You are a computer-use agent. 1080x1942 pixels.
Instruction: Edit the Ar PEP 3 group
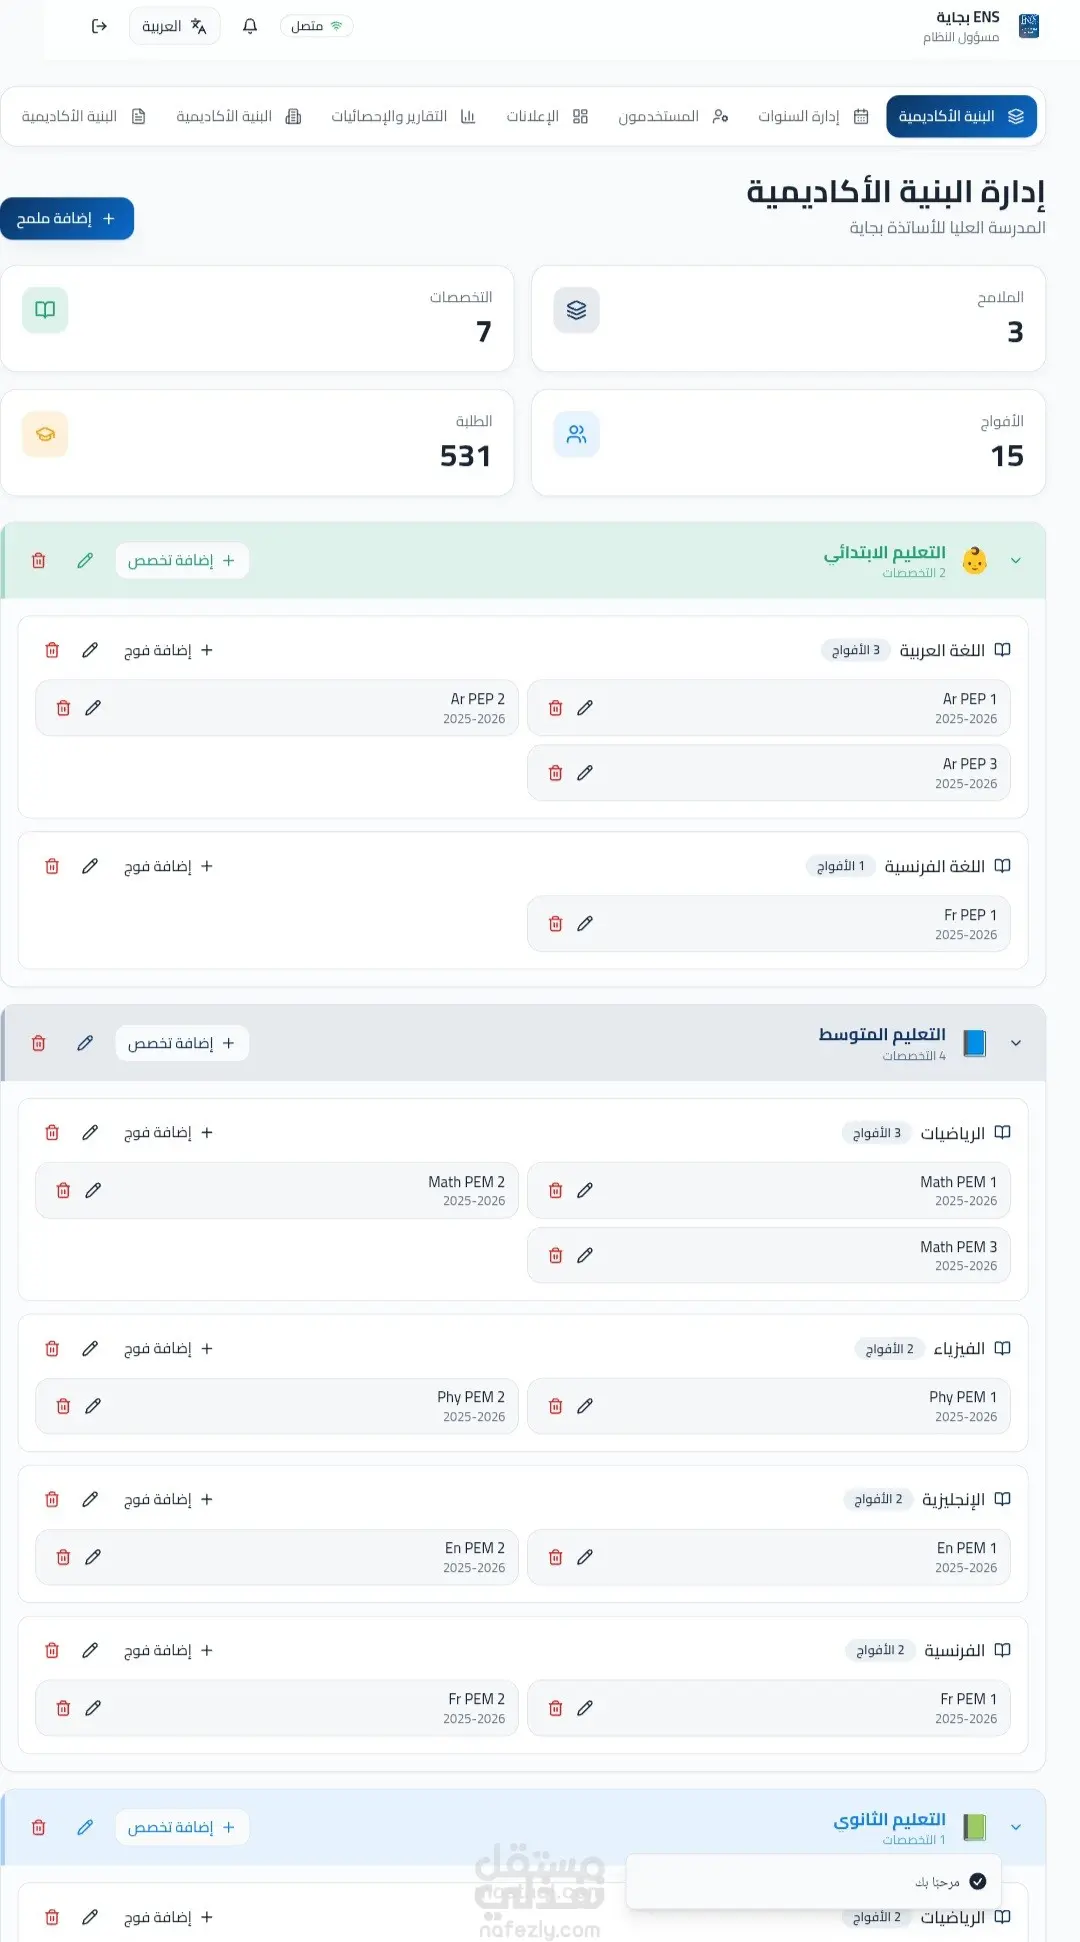(585, 773)
